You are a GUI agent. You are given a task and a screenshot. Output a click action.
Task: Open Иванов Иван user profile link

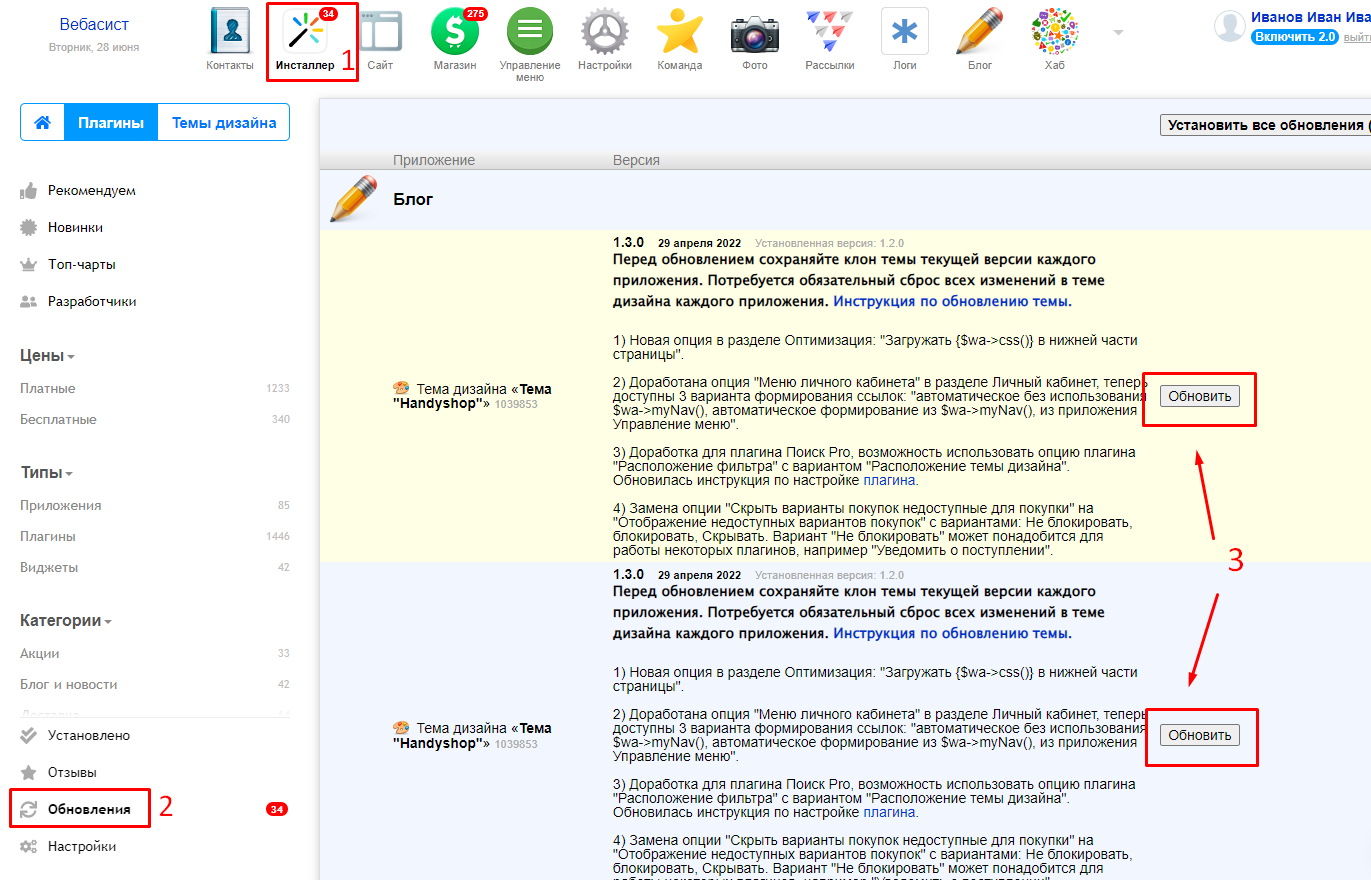tap(1310, 17)
